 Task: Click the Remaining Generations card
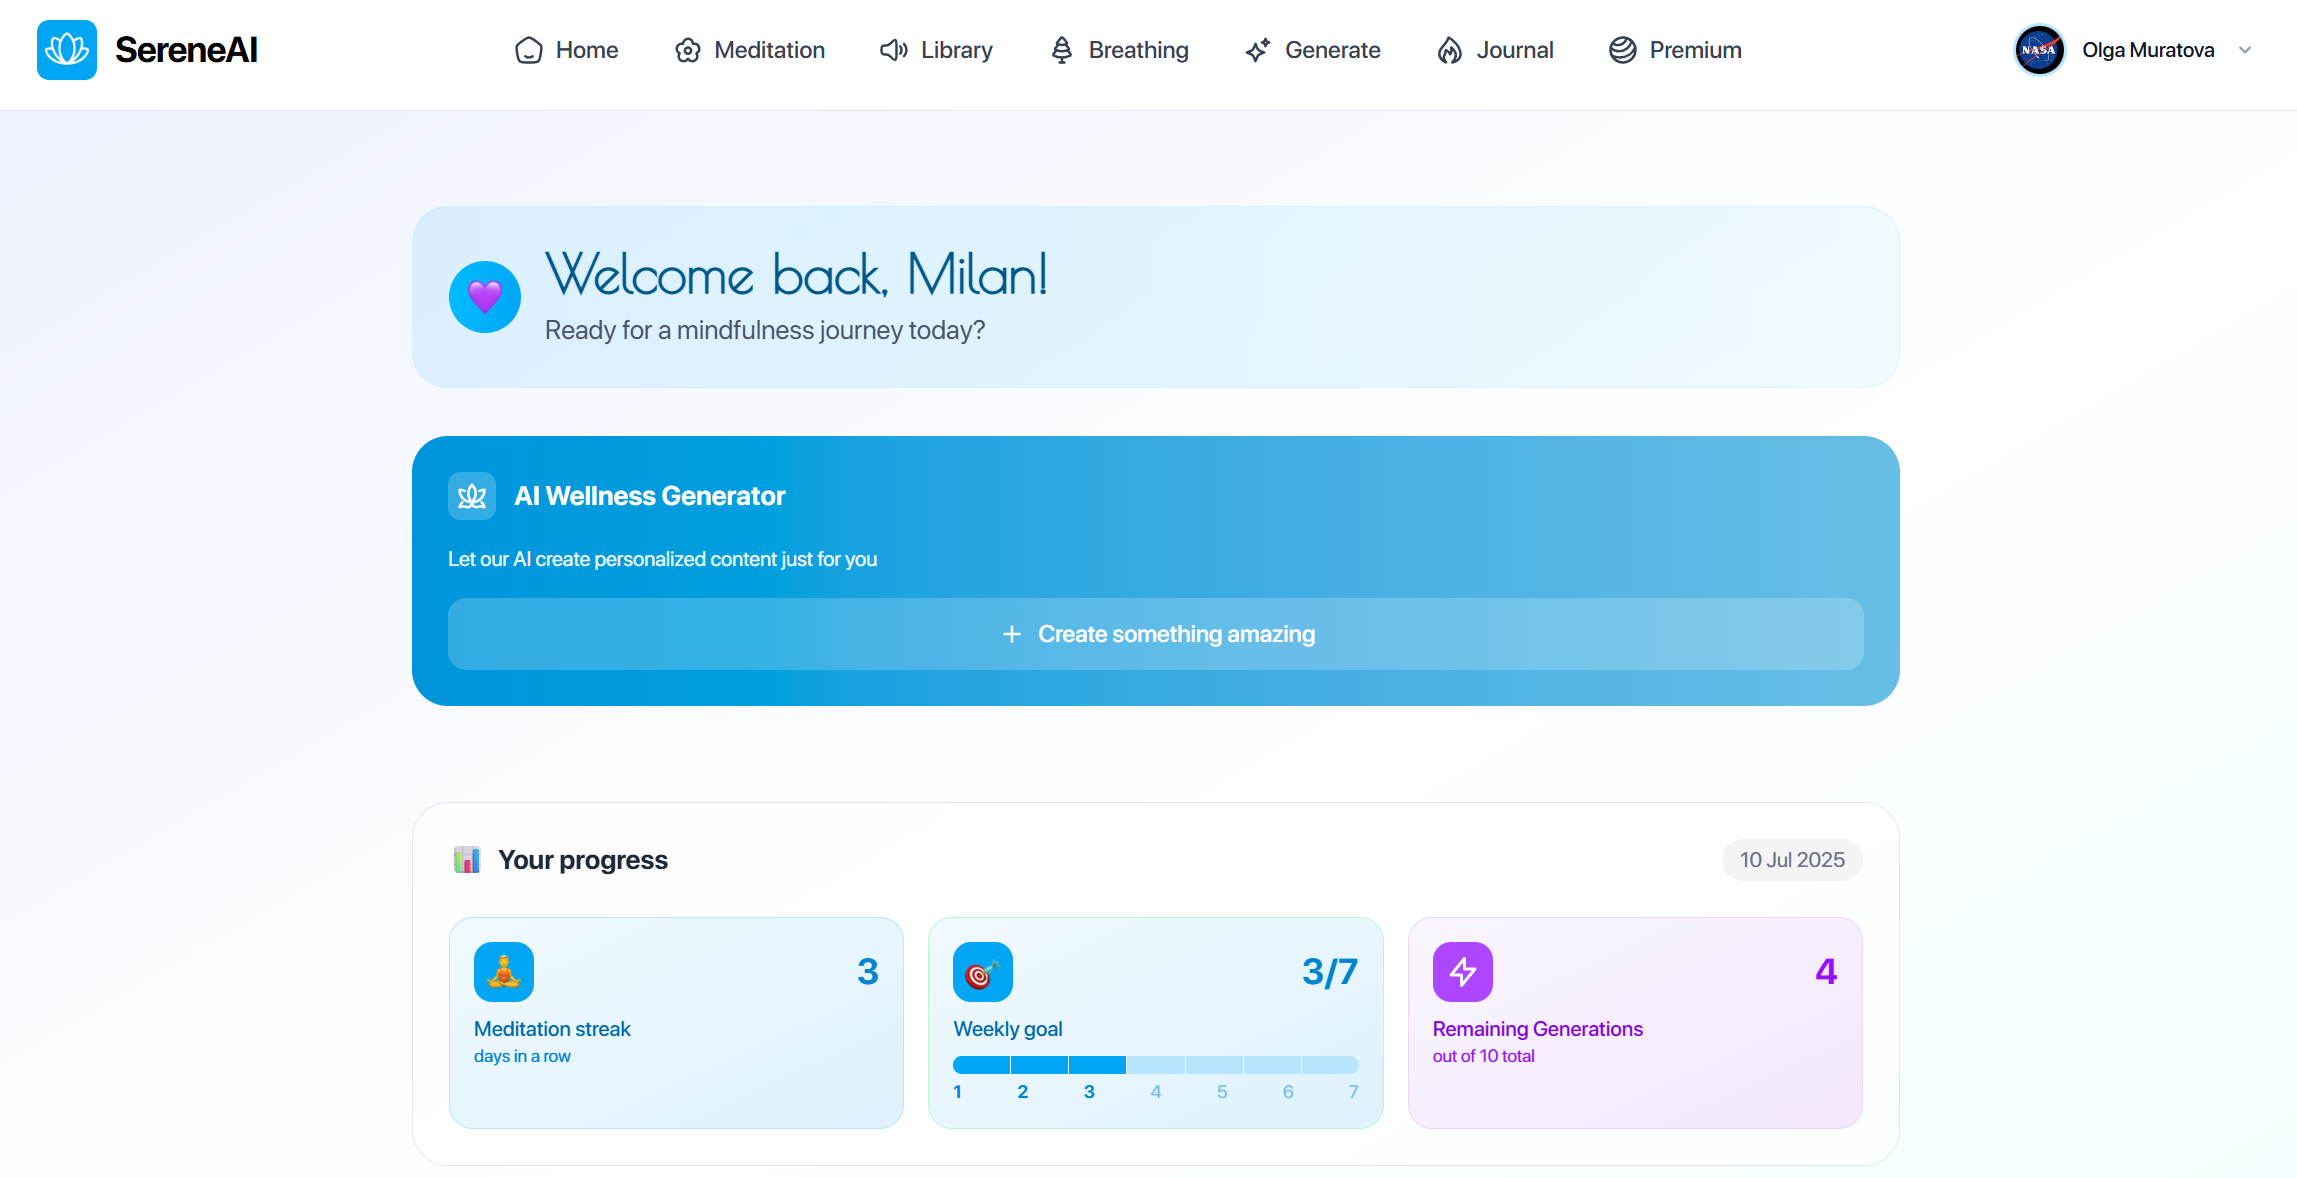[x=1635, y=1023]
